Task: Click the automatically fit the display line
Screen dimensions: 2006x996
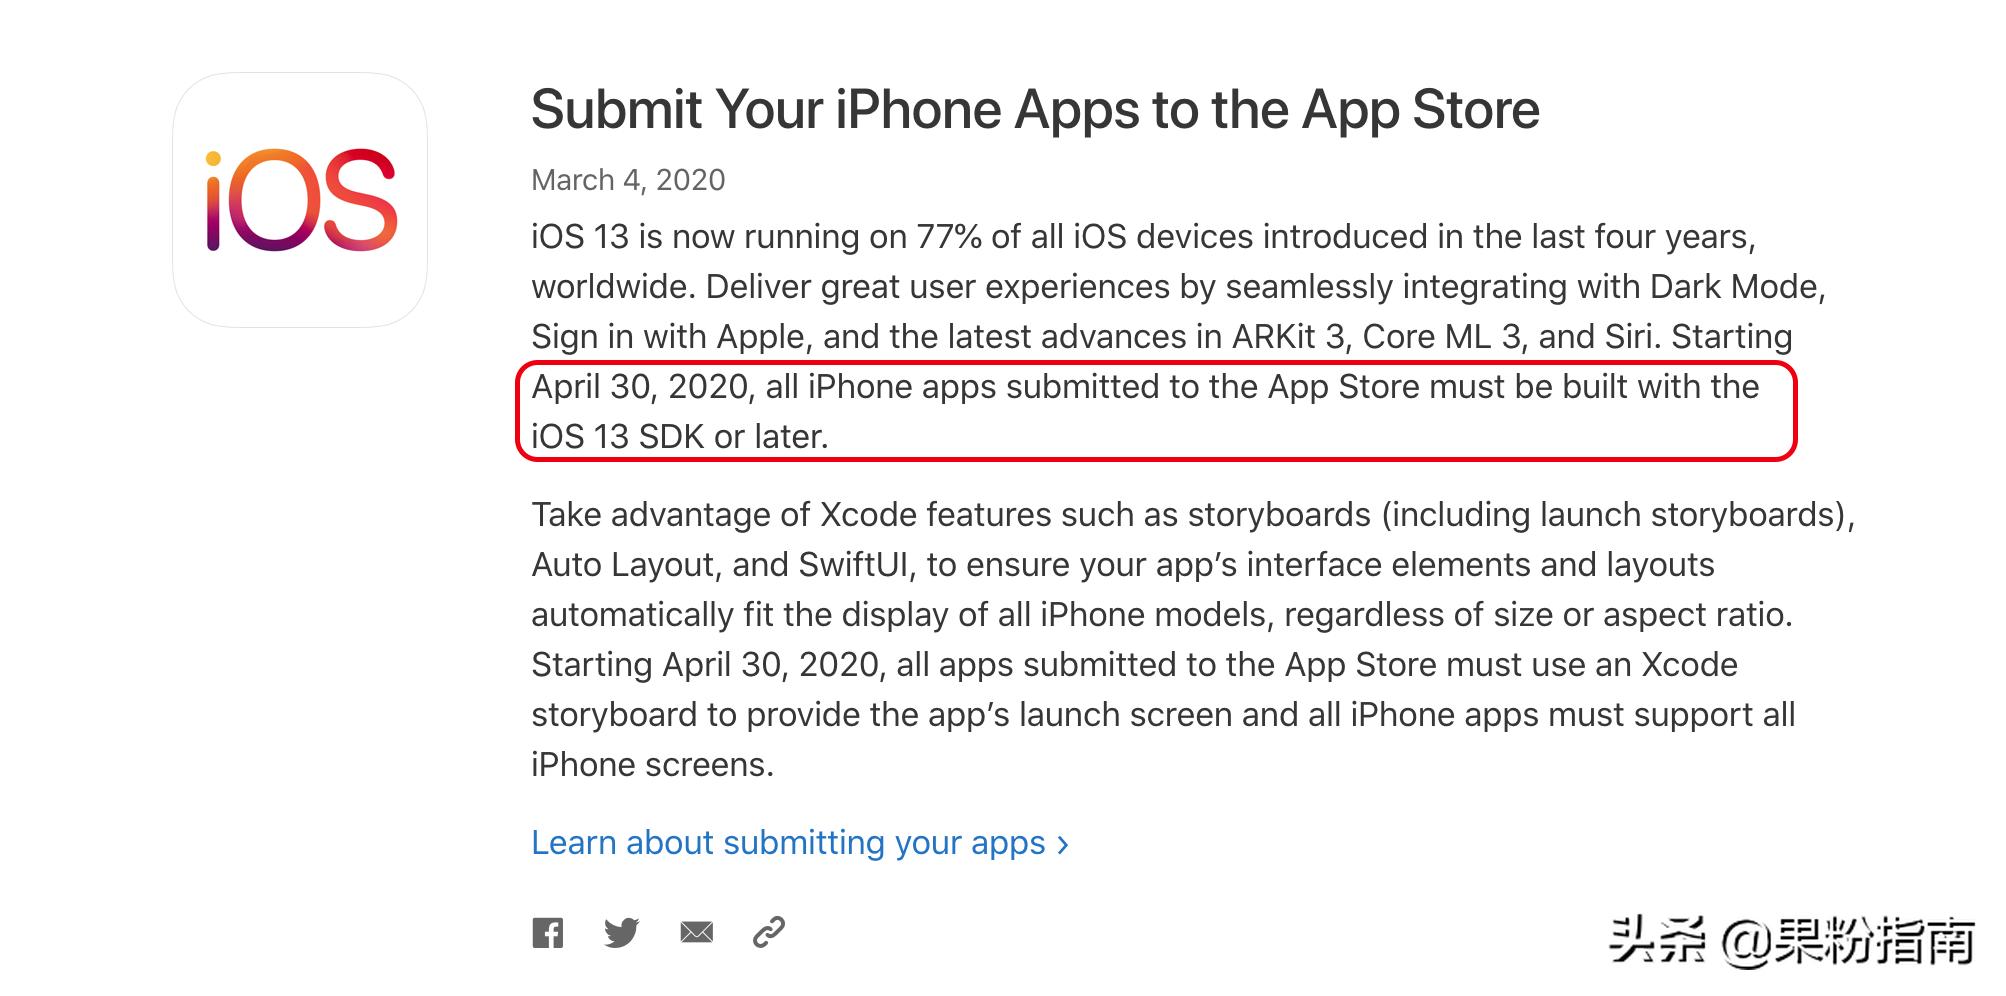Action: click(1162, 615)
